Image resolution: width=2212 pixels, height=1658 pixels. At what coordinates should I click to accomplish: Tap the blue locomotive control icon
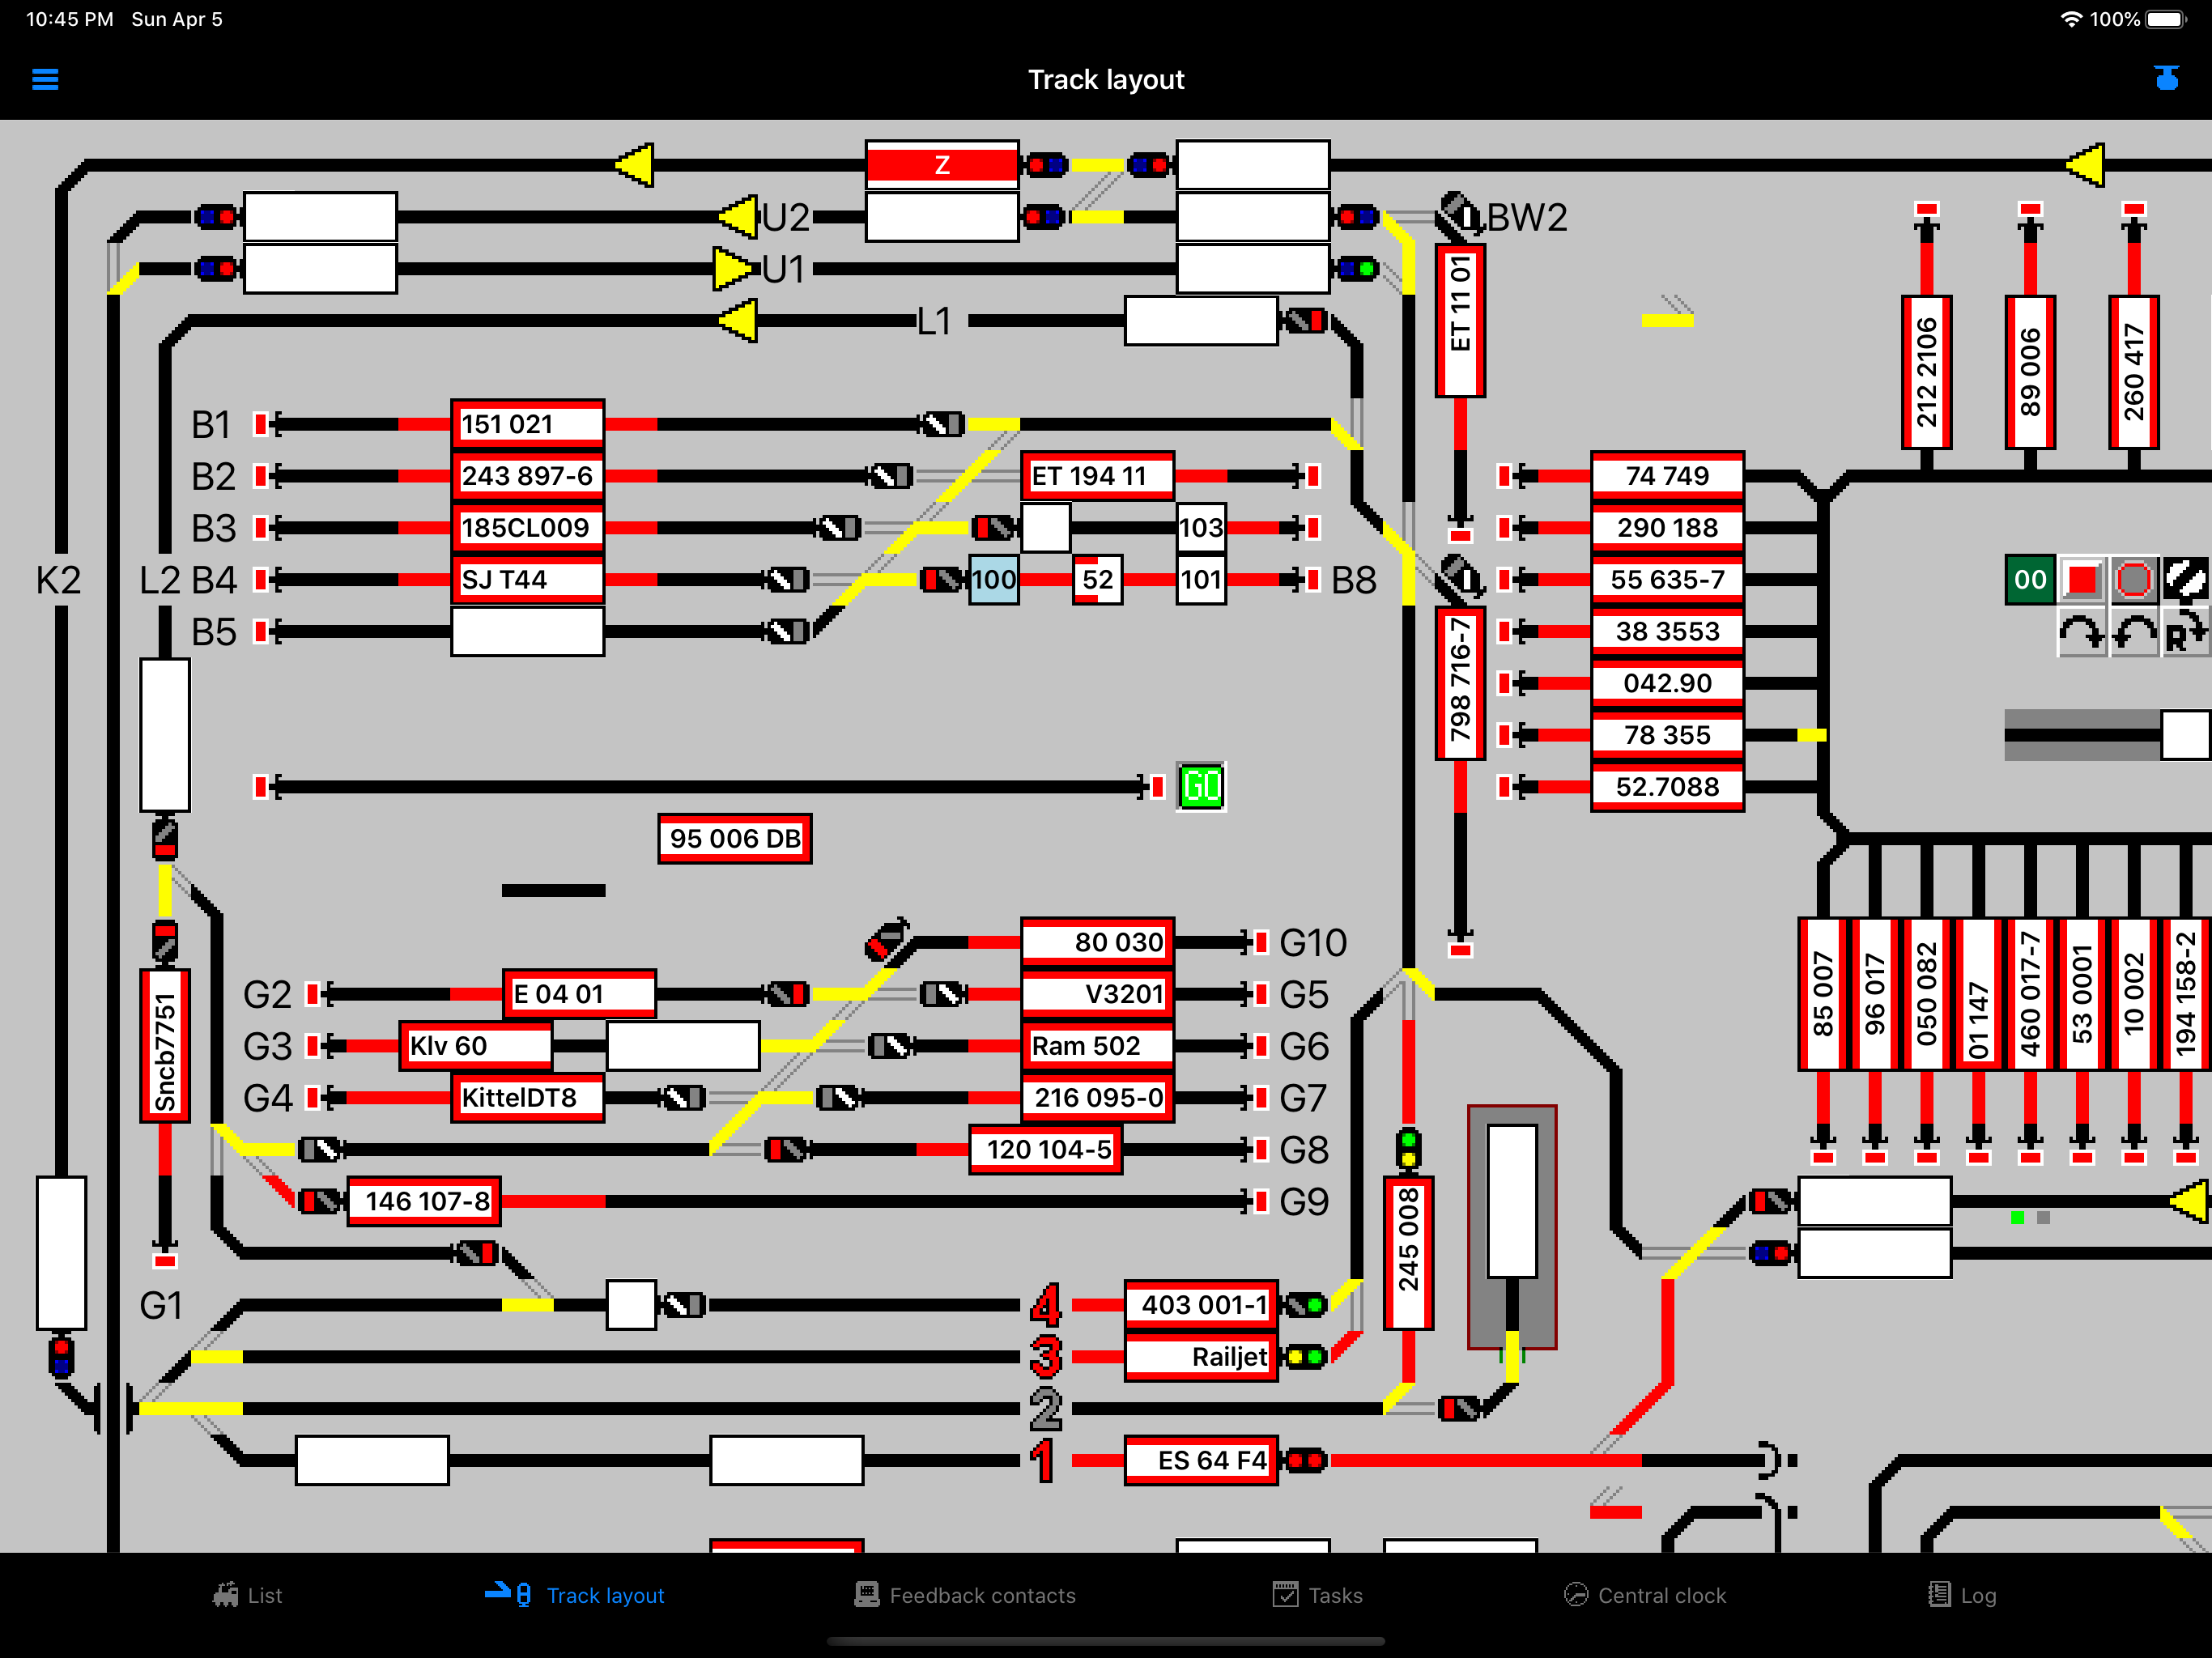2166,78
